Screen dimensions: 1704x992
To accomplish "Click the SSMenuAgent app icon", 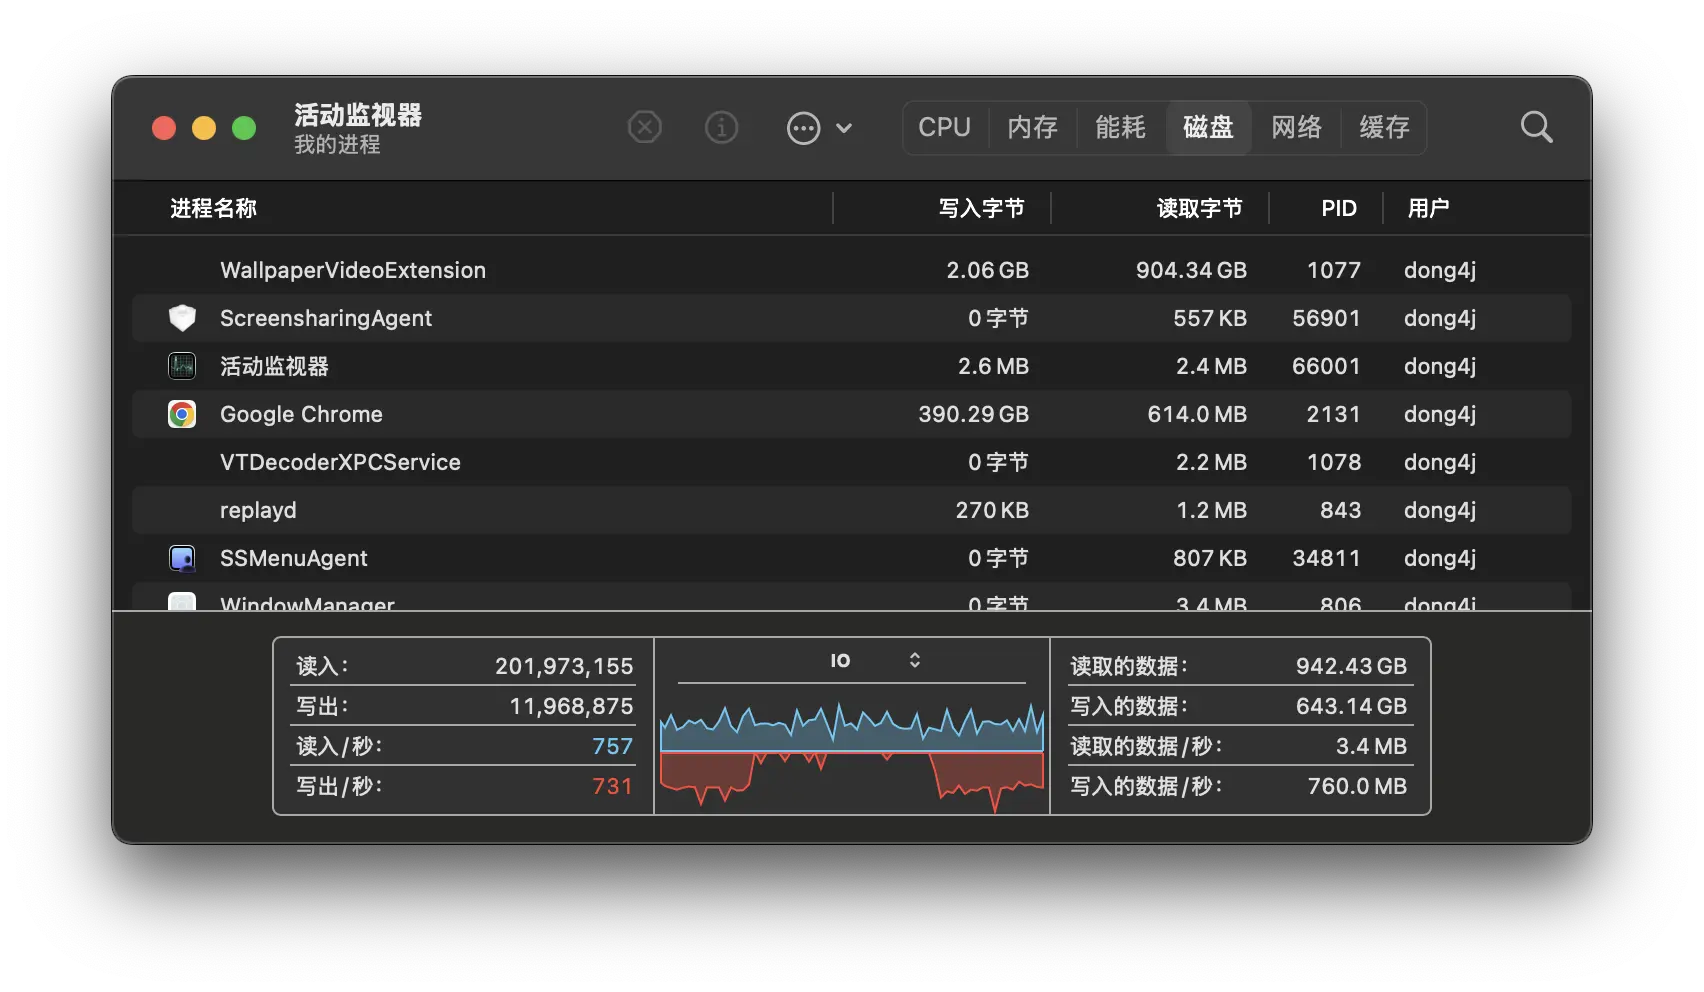I will click(x=182, y=558).
